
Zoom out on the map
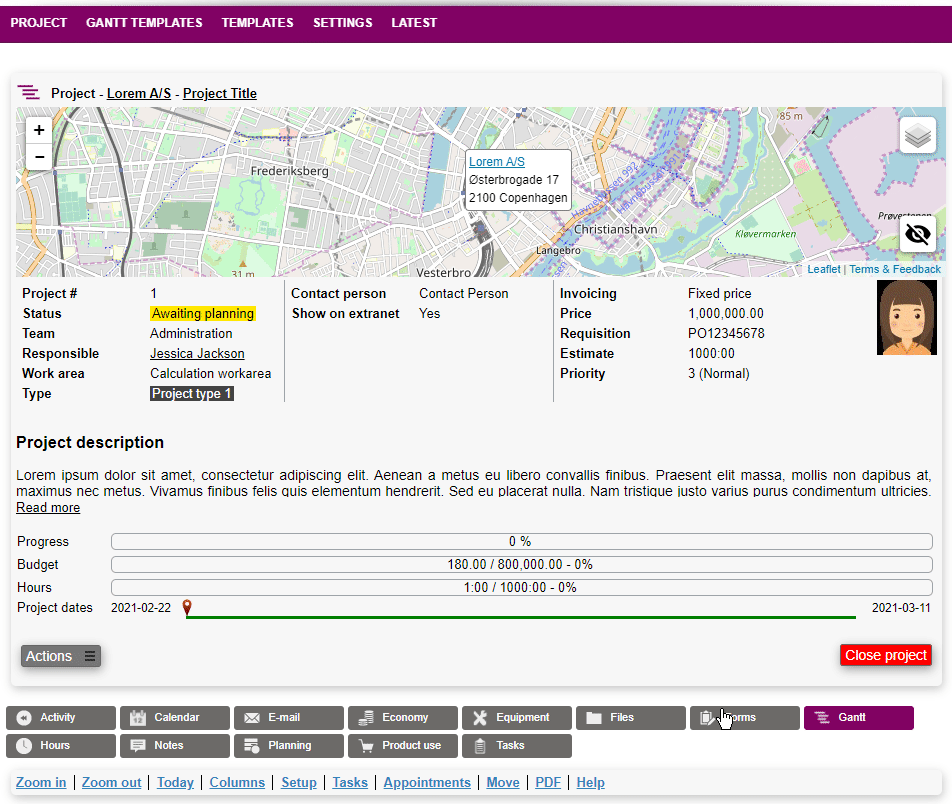[39, 157]
